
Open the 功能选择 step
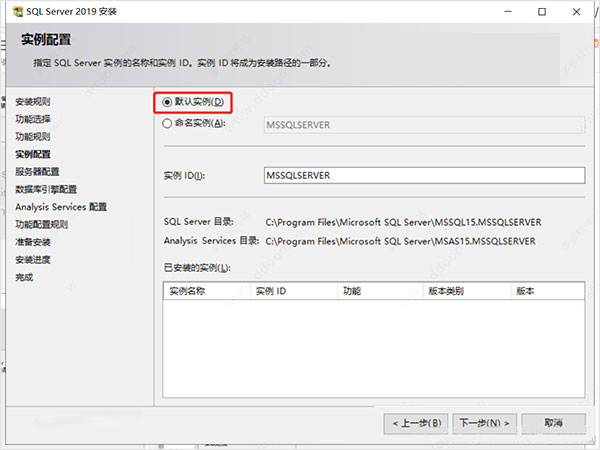point(33,119)
